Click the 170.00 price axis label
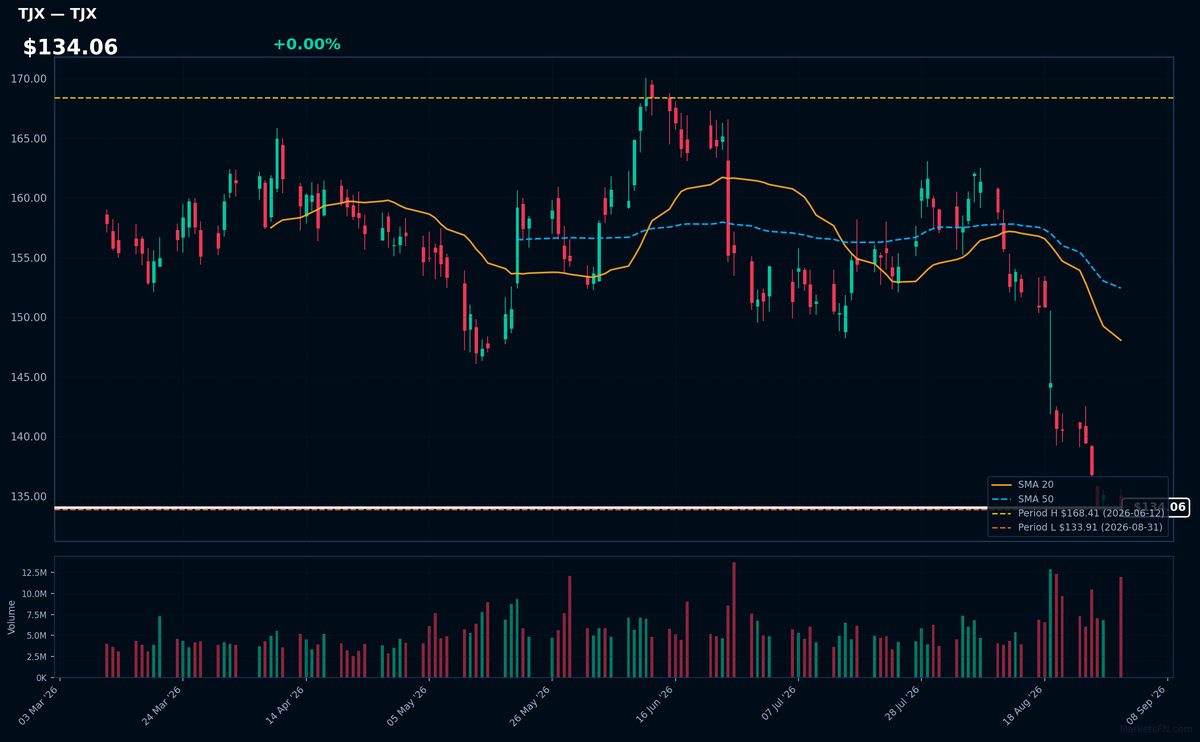The image size is (1200, 742). pyautogui.click(x=29, y=79)
